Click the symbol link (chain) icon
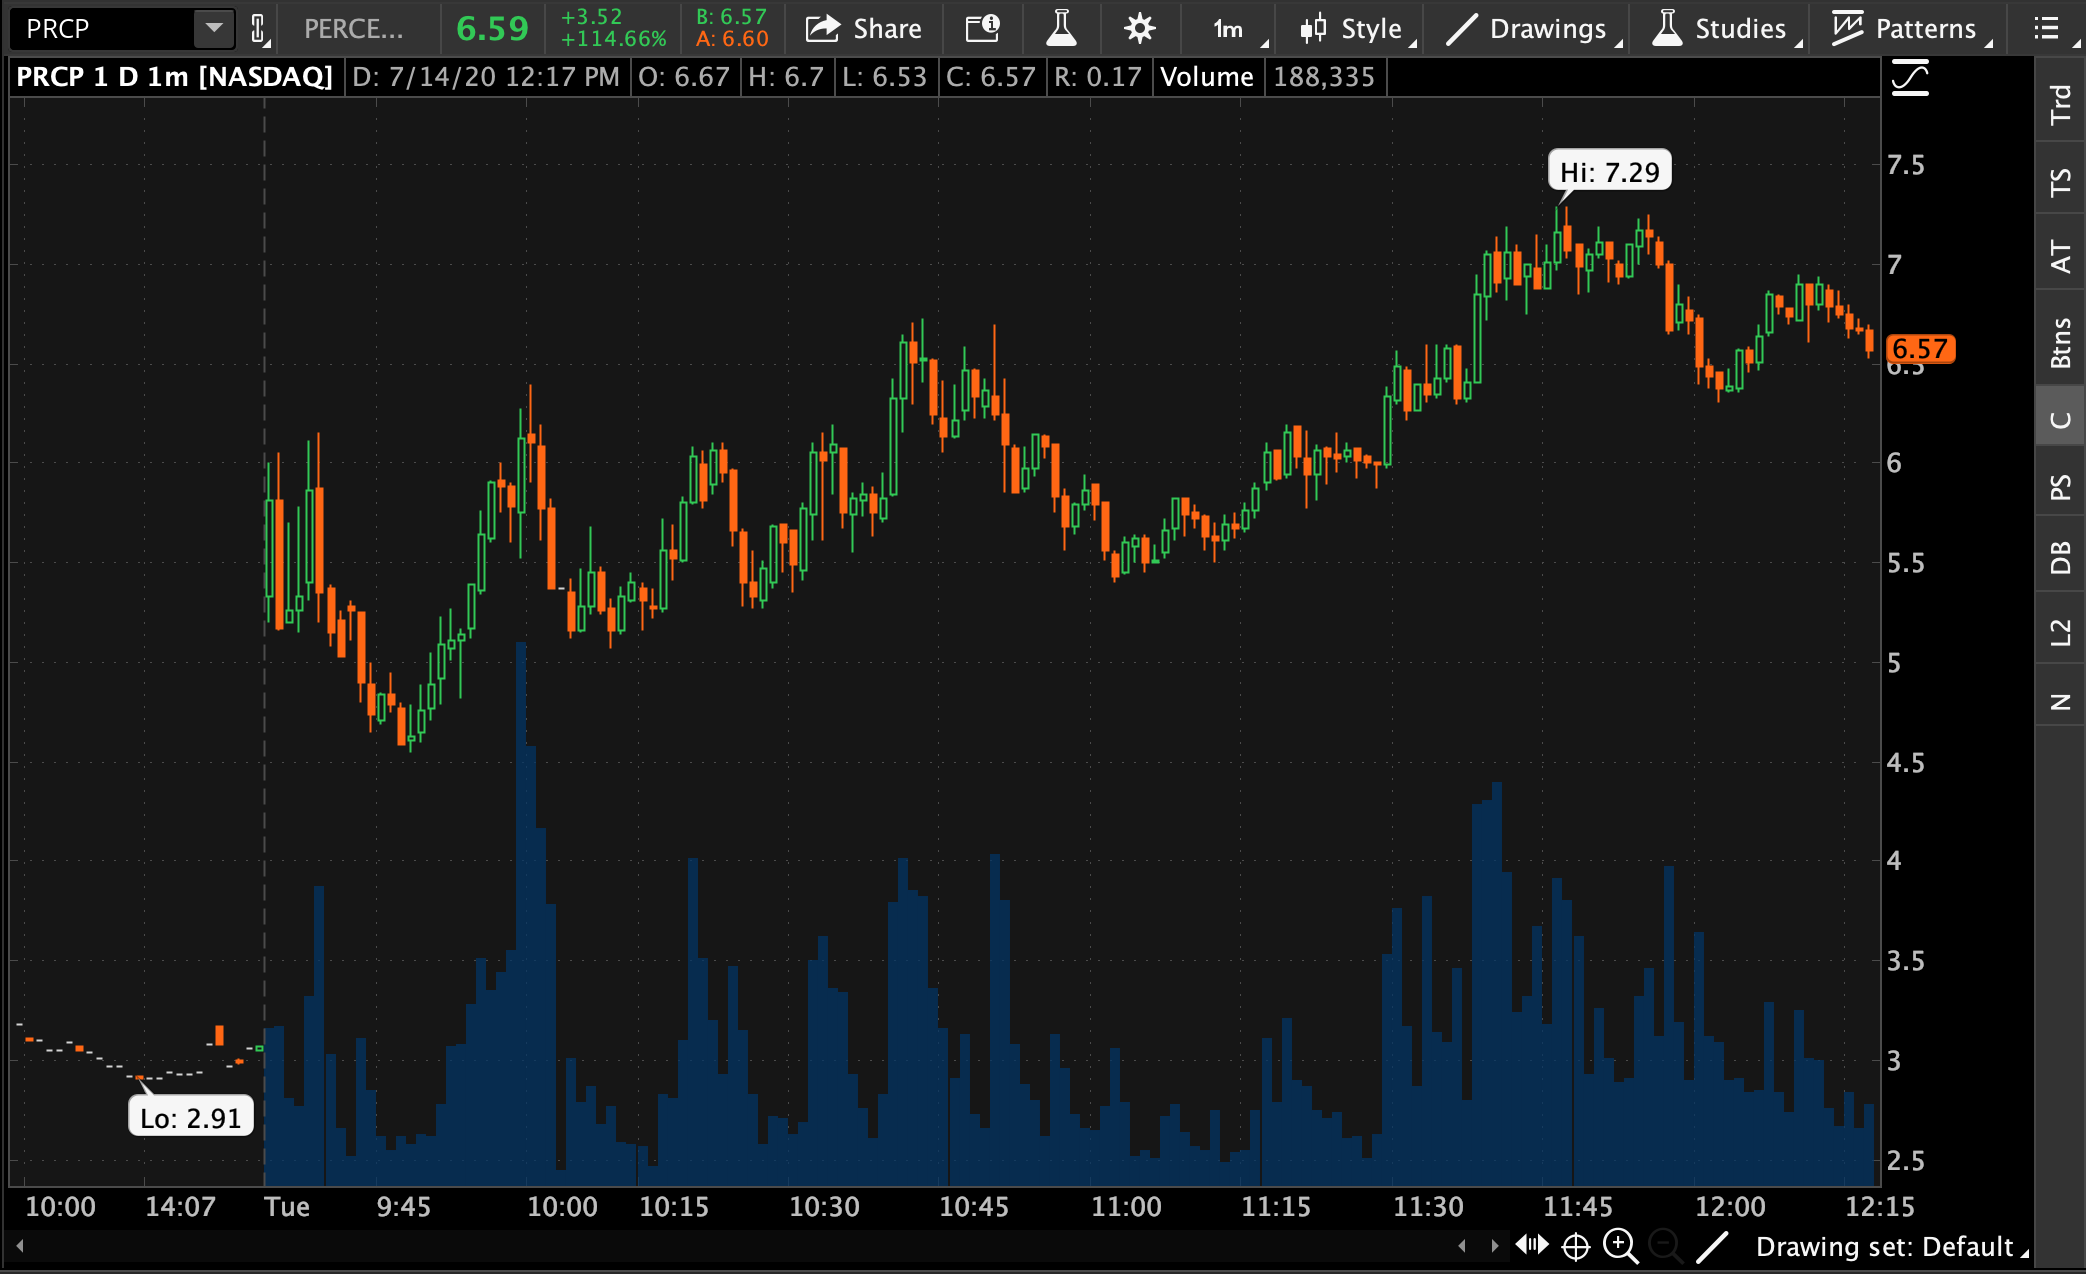 [x=258, y=29]
